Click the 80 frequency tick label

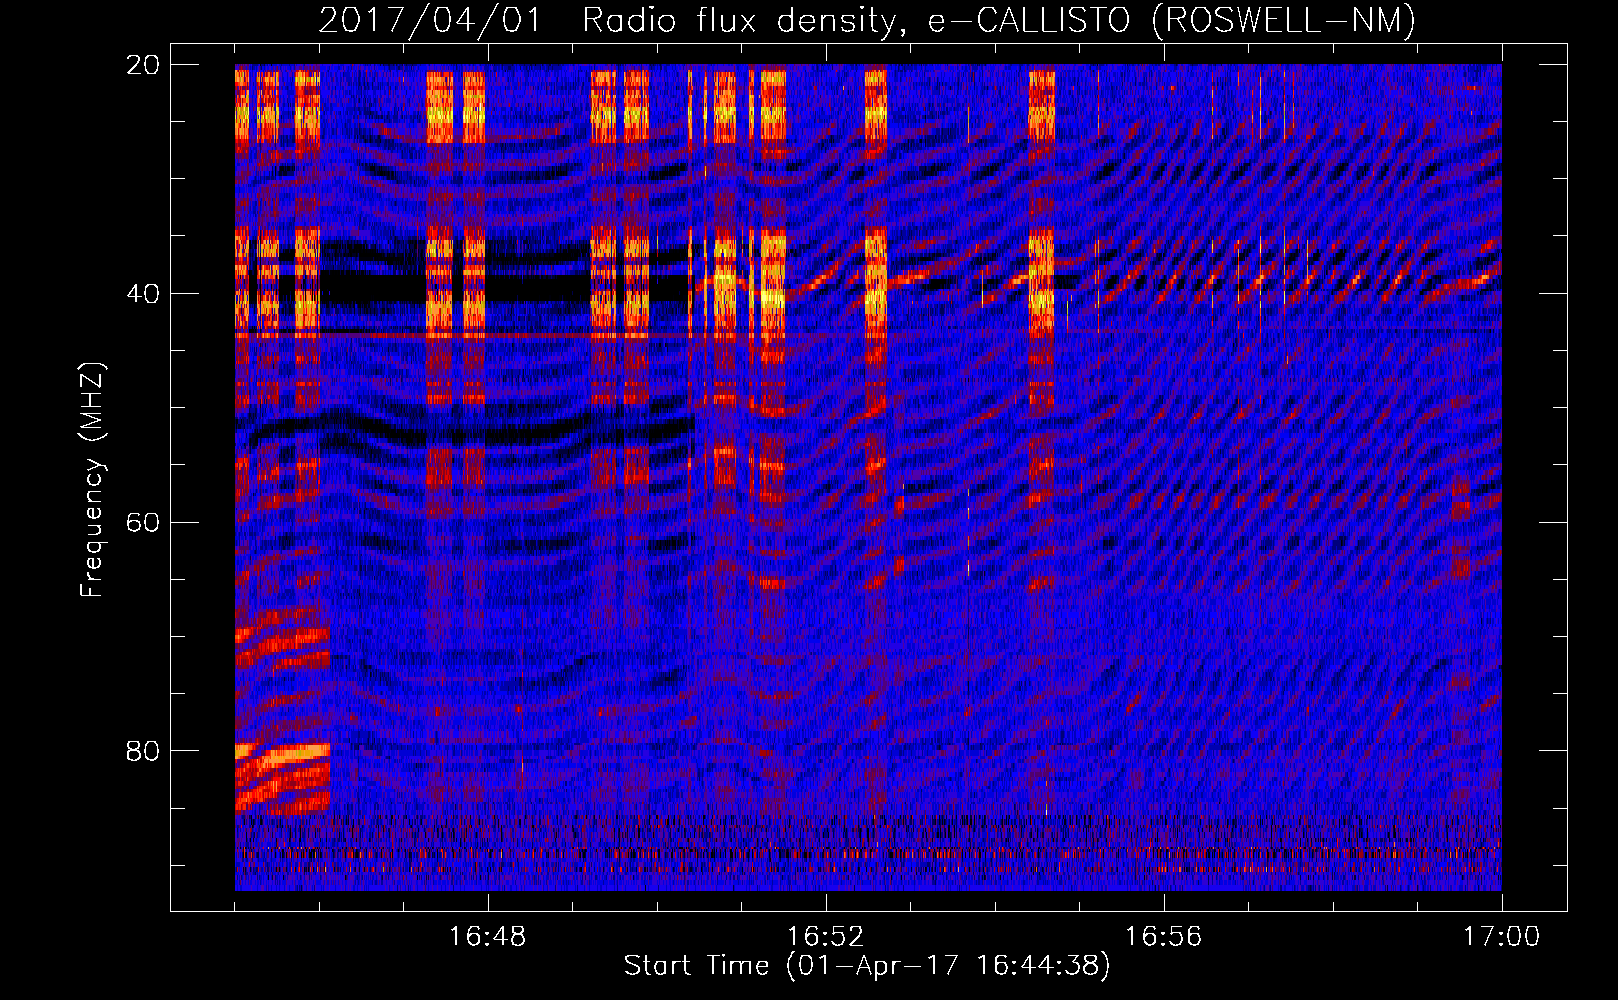tap(143, 751)
